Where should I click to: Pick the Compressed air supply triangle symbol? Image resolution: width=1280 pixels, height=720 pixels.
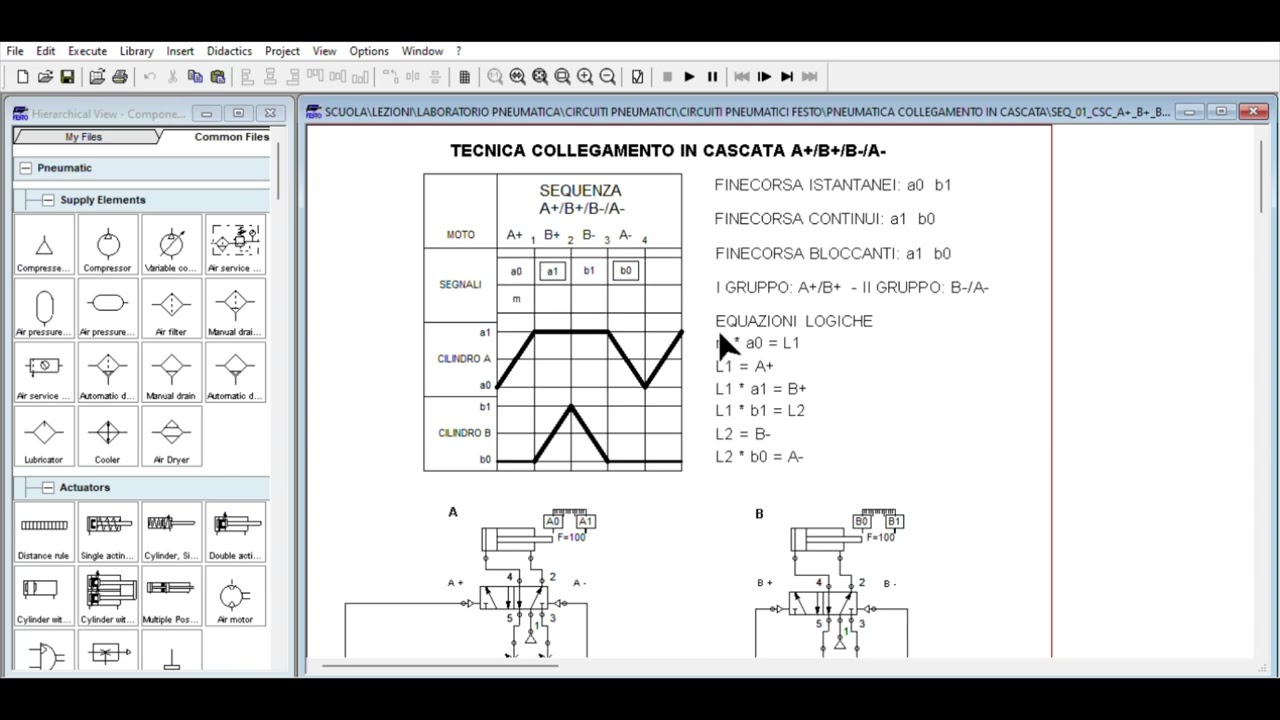(44, 245)
